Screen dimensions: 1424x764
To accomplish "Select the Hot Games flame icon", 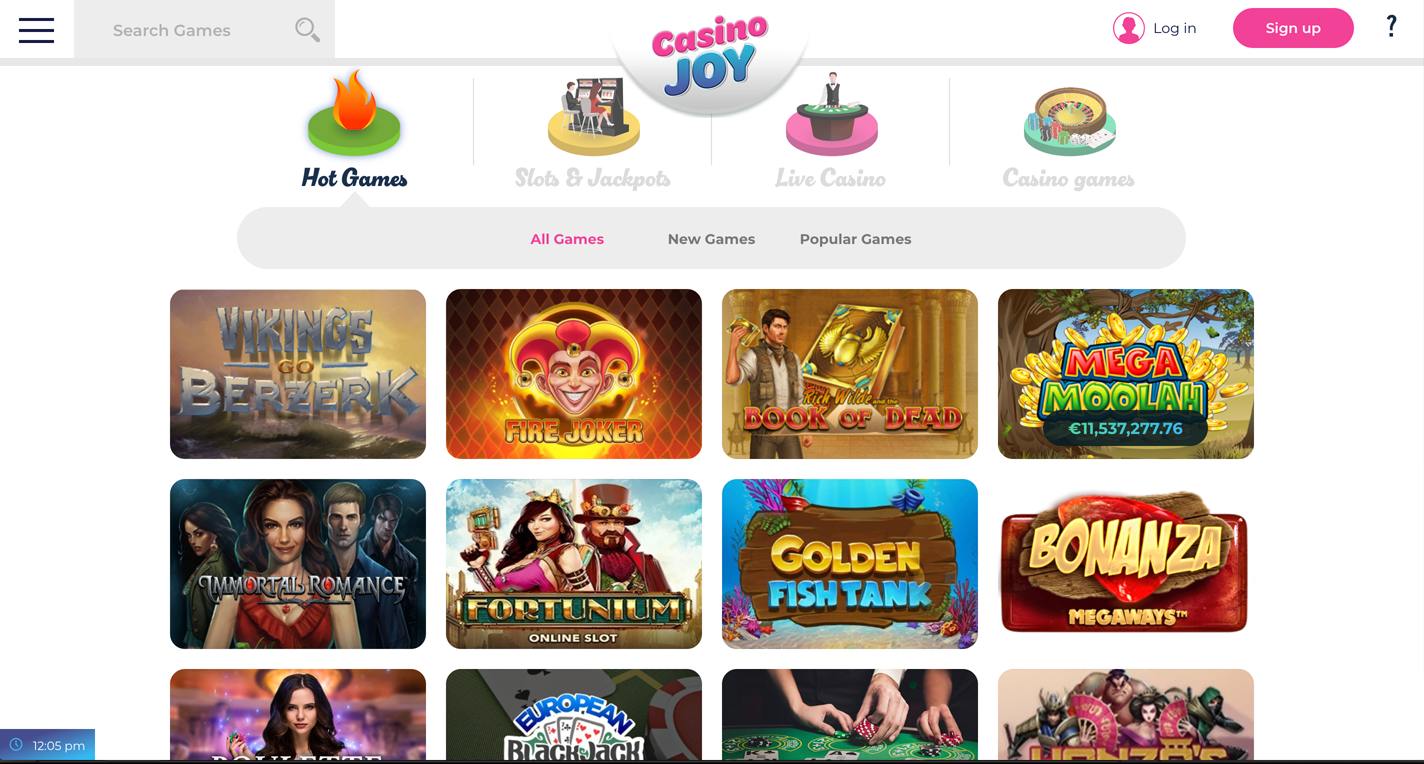I will pos(354,113).
